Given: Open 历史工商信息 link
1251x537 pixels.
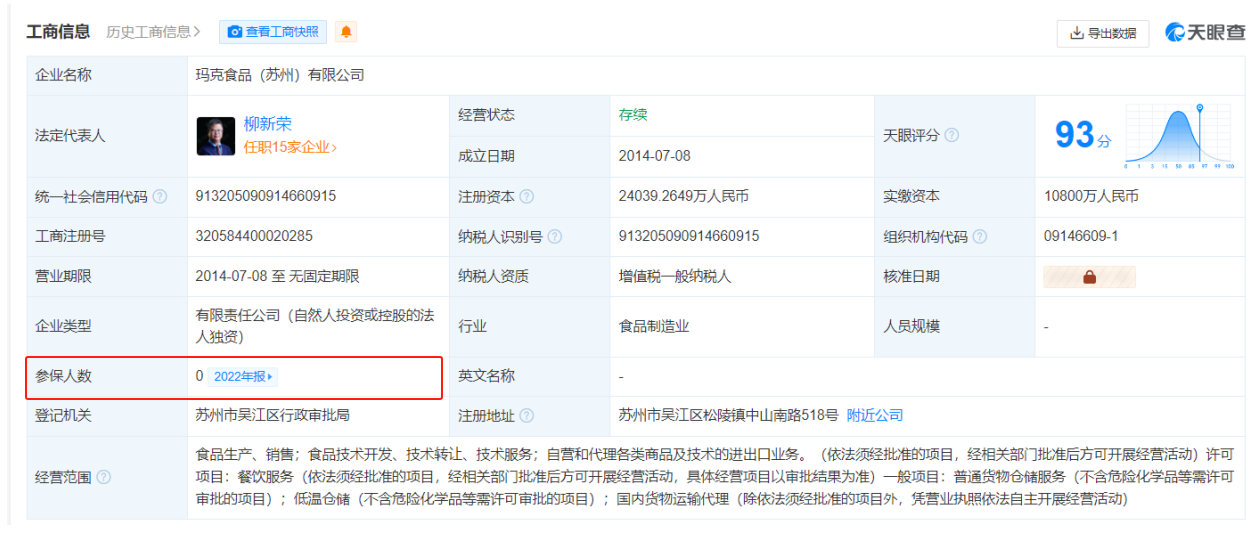Looking at the screenshot, I should click(153, 32).
